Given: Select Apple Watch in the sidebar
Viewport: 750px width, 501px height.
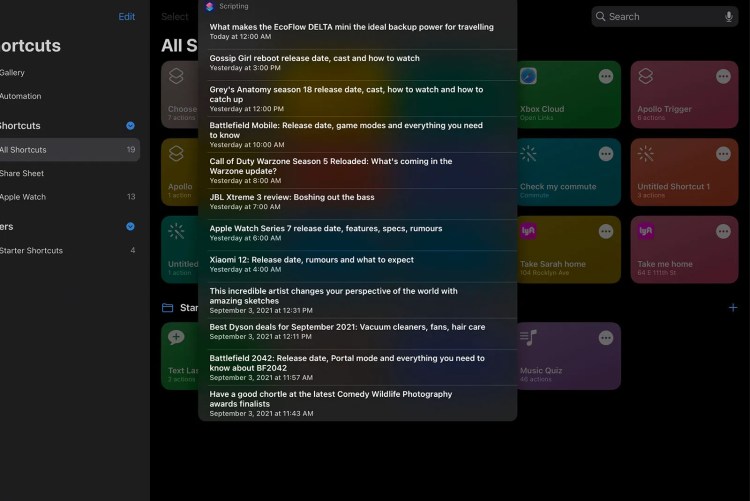Looking at the screenshot, I should (70, 197).
